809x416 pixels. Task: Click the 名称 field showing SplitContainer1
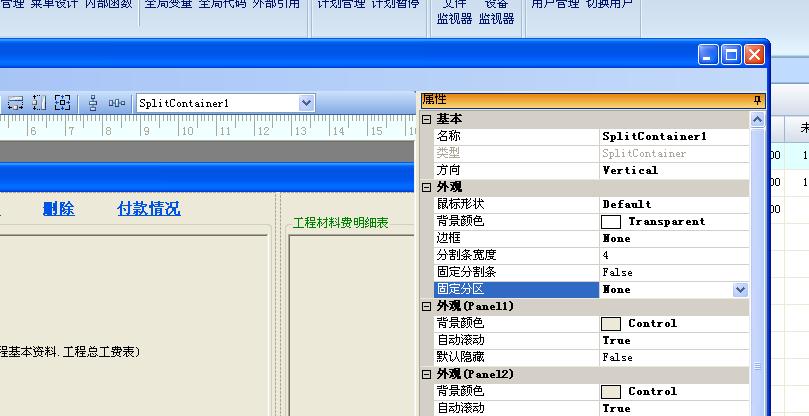673,136
